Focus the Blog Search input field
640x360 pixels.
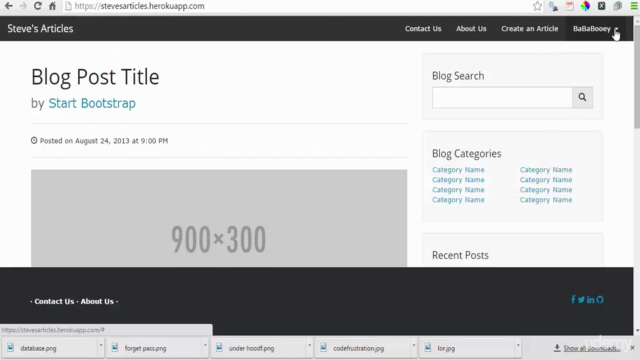[x=502, y=97]
